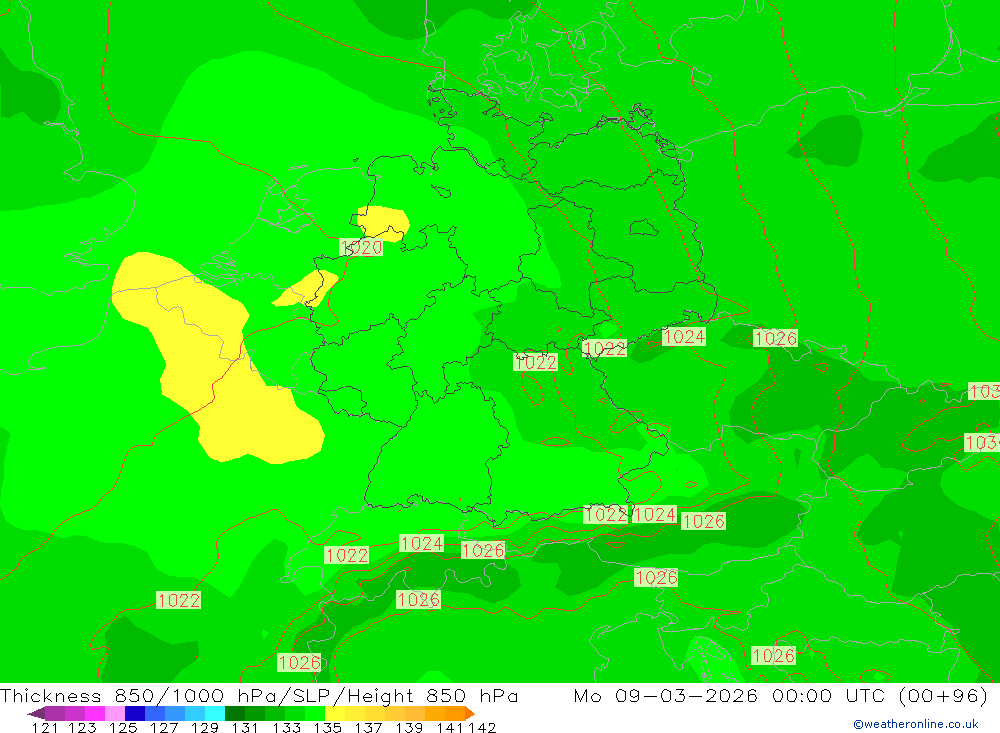
Task: Click the dark blue legend swatch at 125
Action: click(135, 713)
